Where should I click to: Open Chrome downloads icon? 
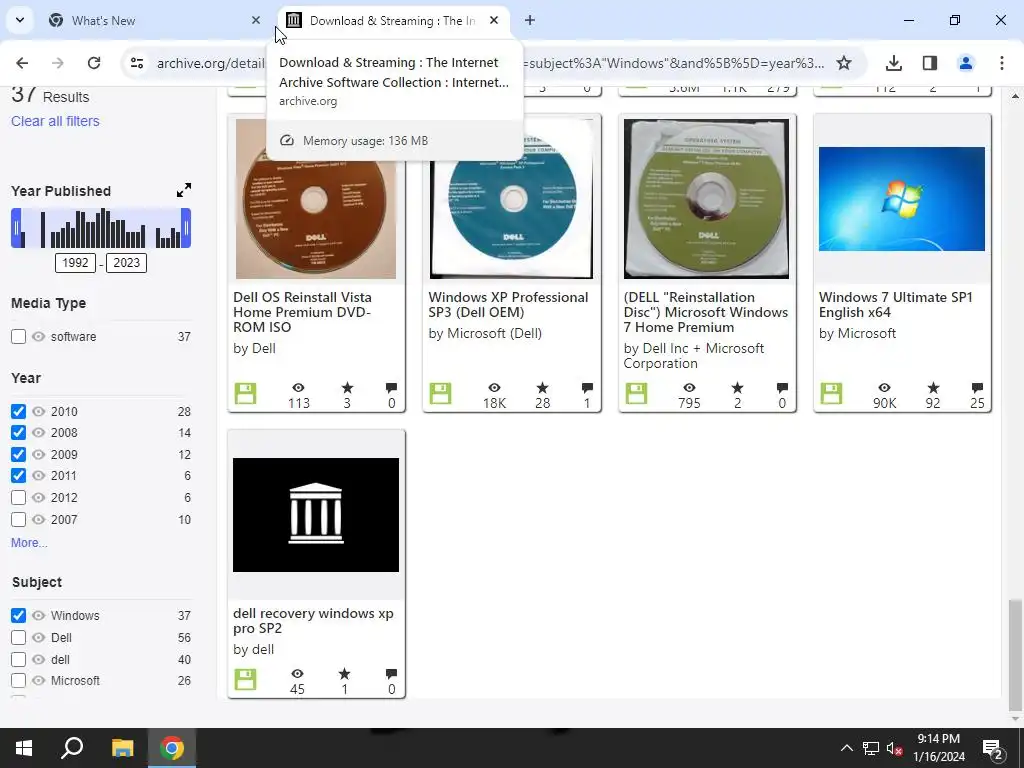tap(894, 63)
